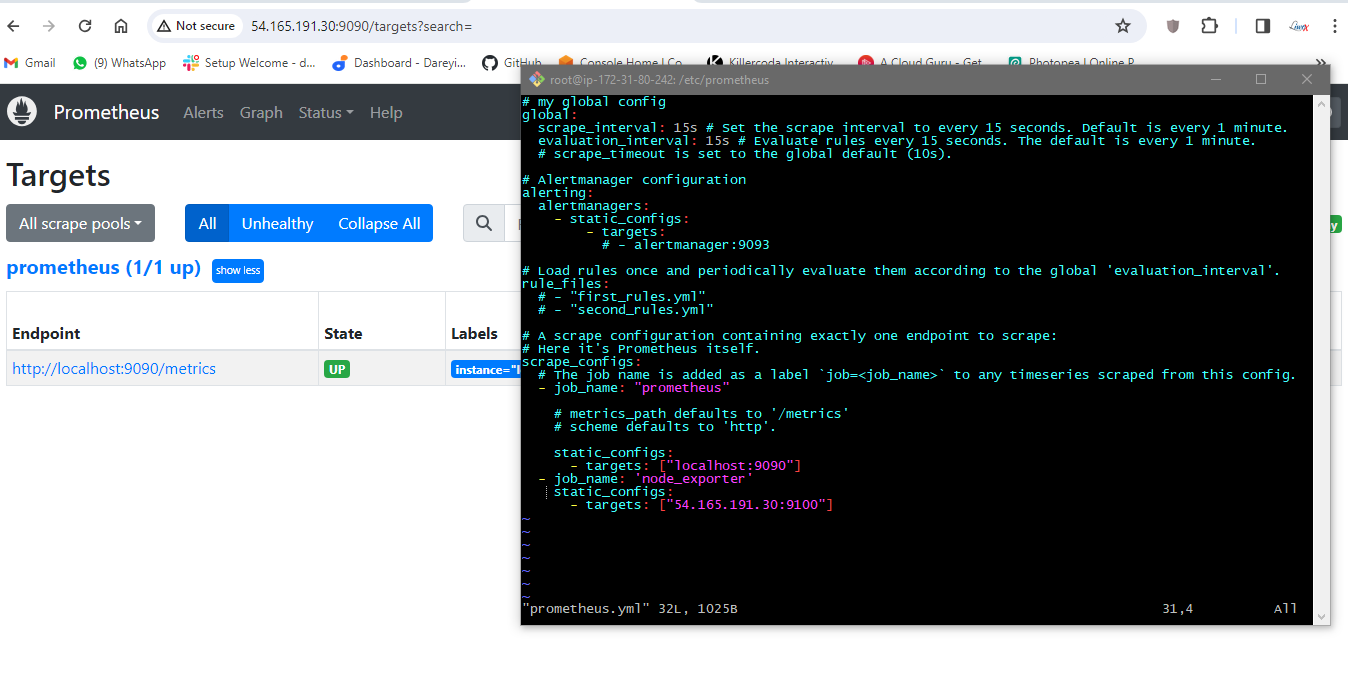Expand the All scrape pools dropdown

coord(80,223)
